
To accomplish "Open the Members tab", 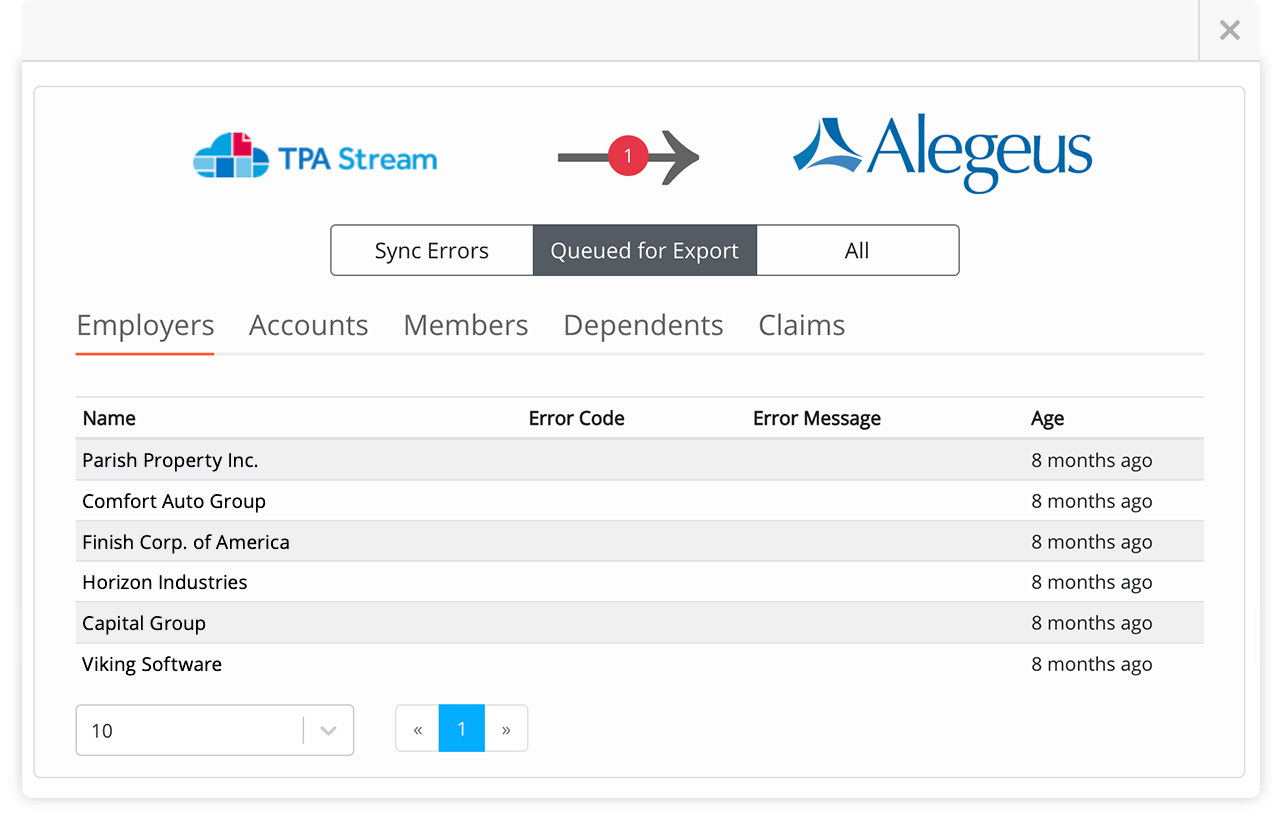I will [466, 325].
